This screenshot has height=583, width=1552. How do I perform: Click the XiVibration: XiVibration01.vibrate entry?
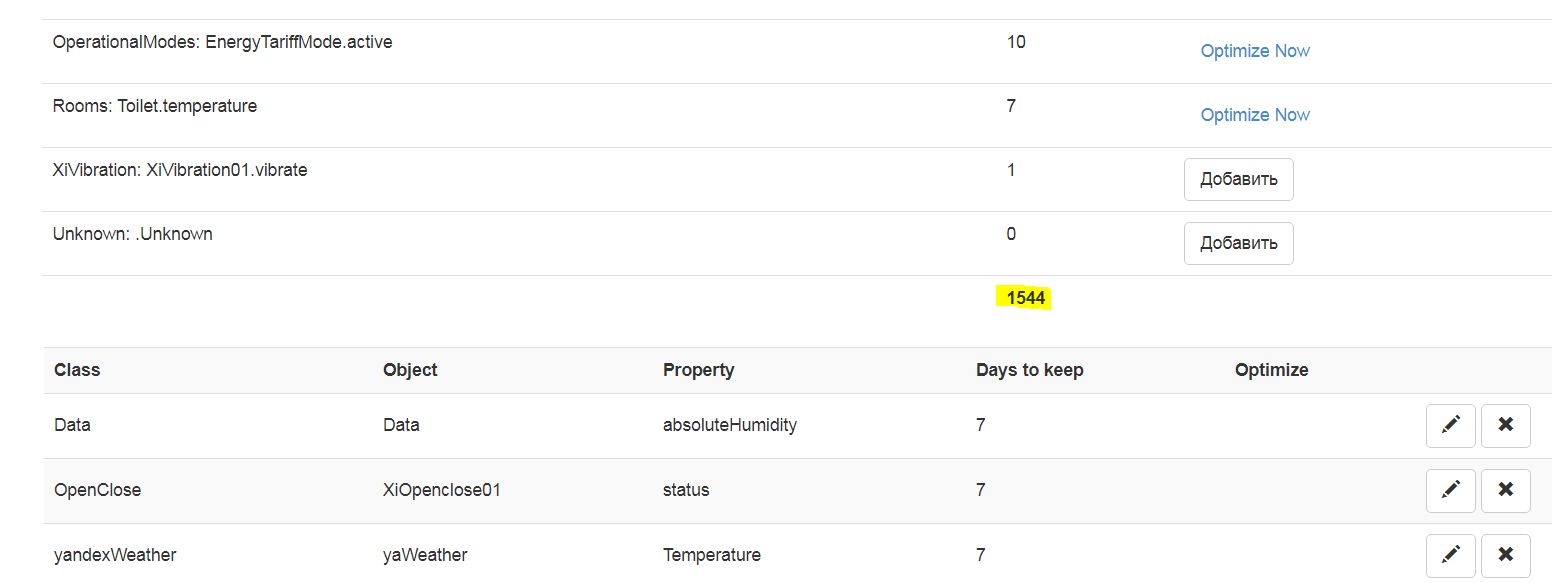coord(180,170)
